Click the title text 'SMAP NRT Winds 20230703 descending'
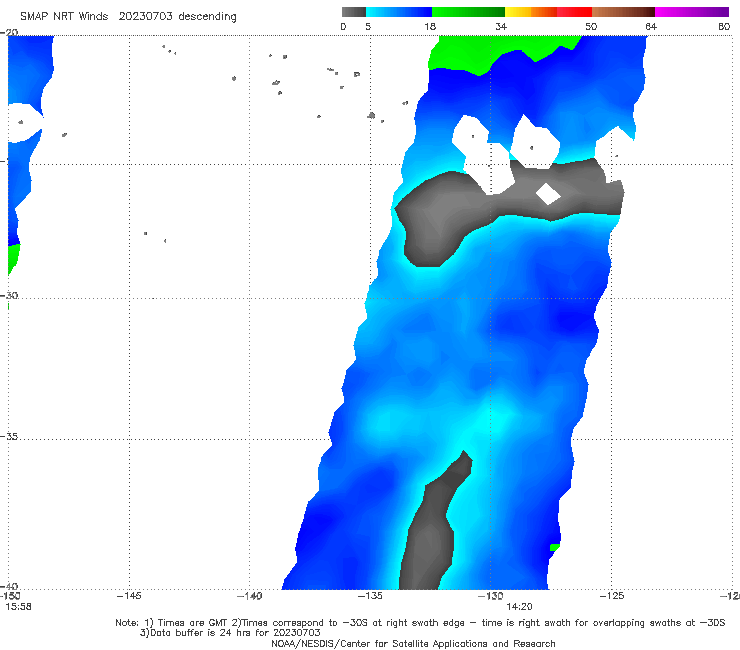The width and height of the screenshot is (740, 650). pyautogui.click(x=128, y=16)
